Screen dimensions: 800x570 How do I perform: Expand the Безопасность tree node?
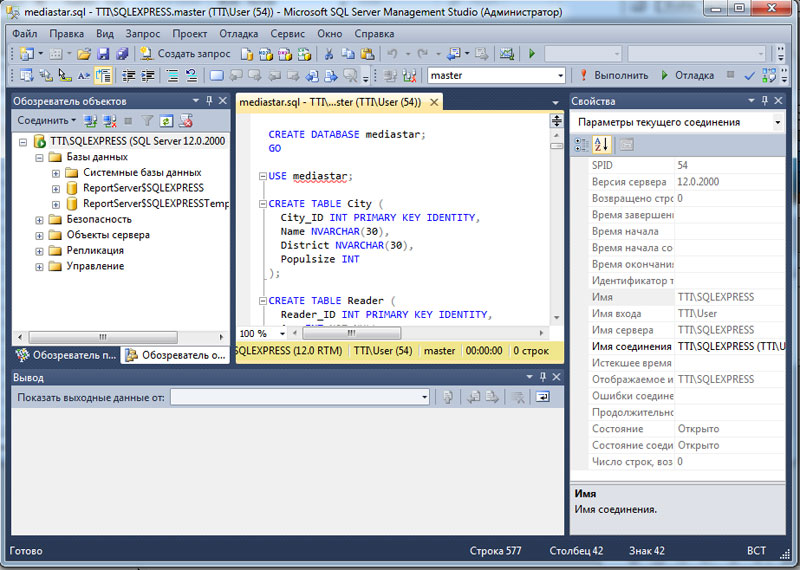click(x=39, y=220)
